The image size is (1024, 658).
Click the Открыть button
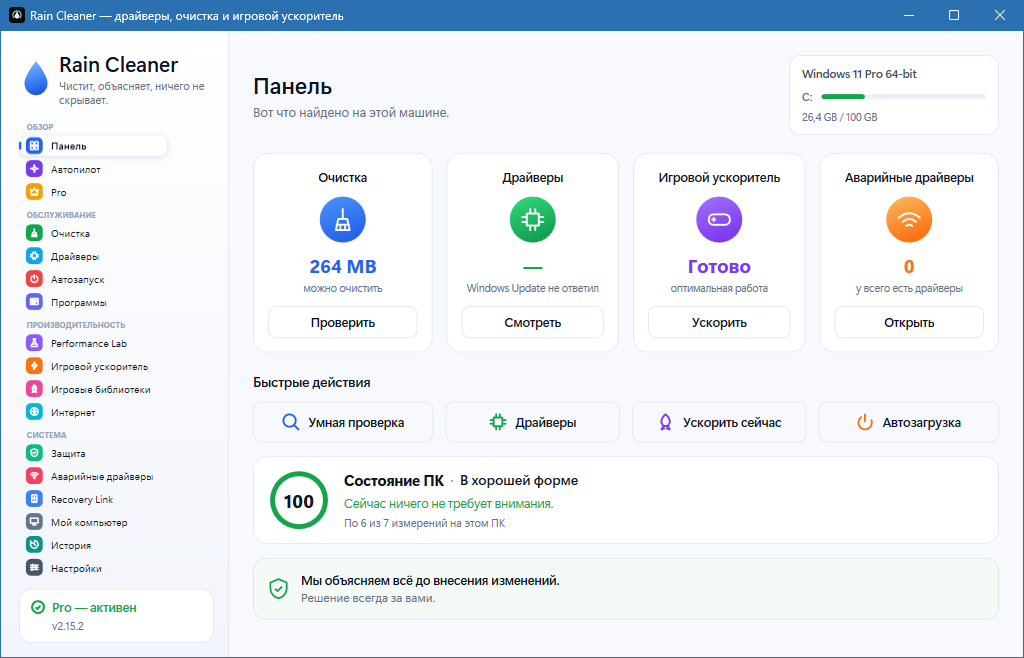pyautogui.click(x=909, y=322)
